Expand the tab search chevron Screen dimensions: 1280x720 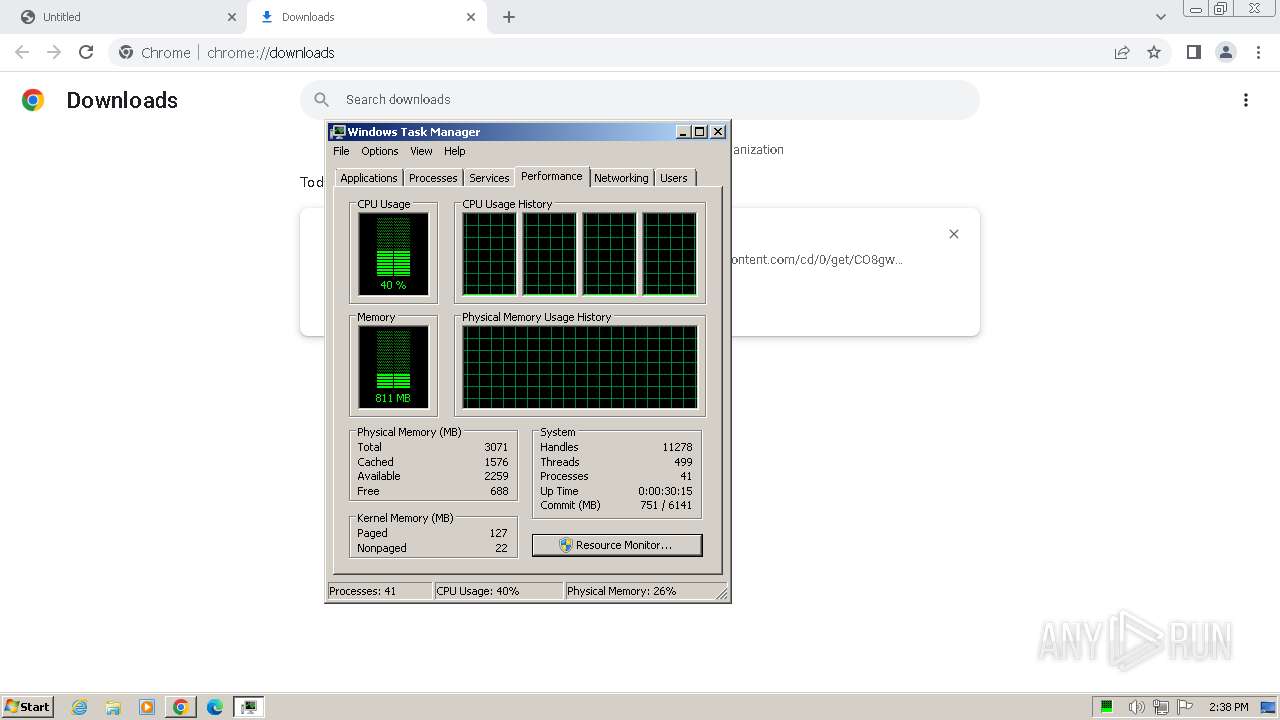pos(1160,17)
